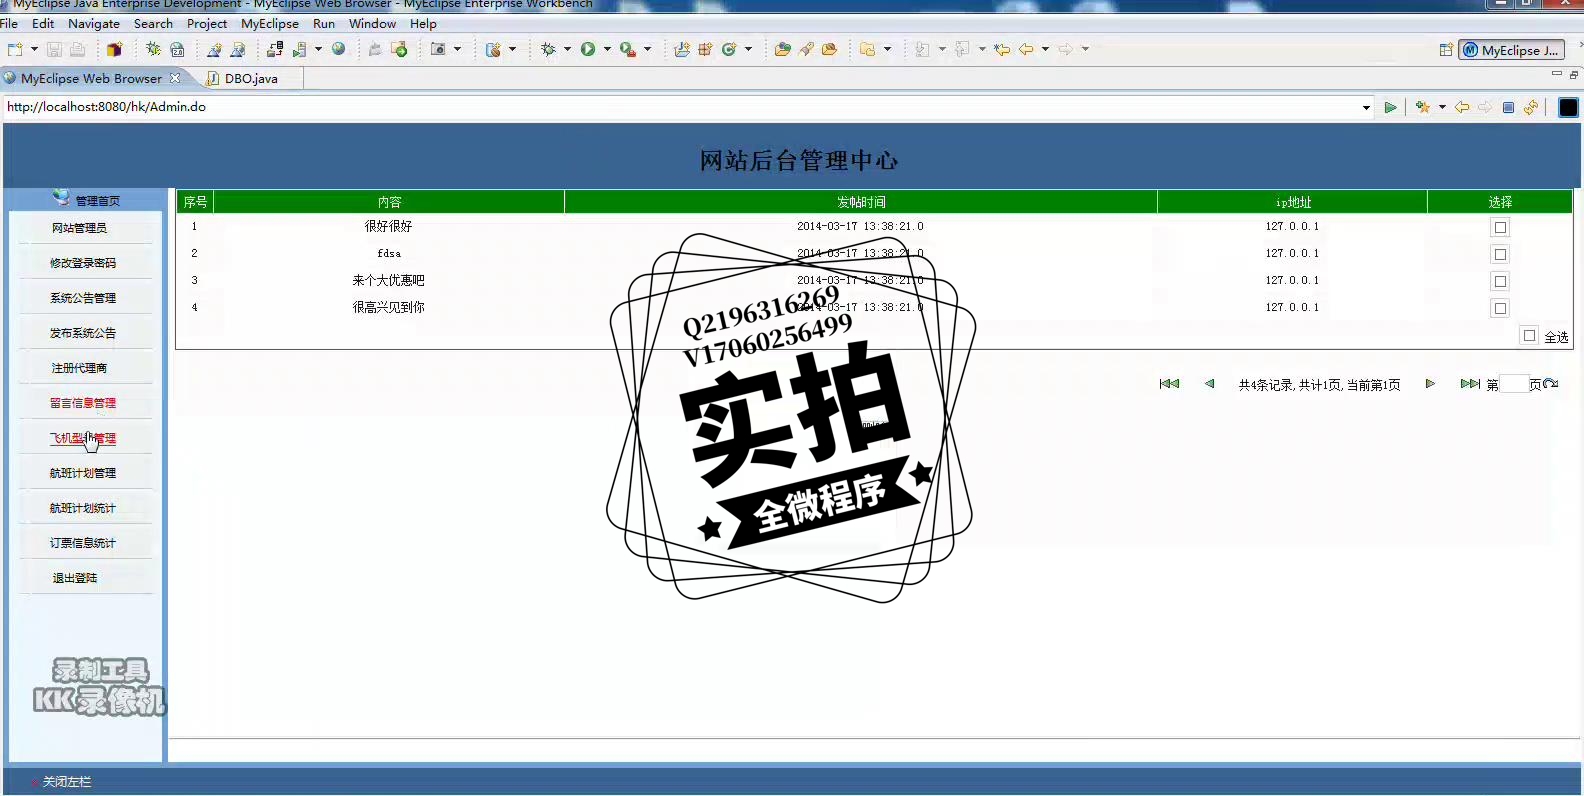Expand the External Tools dropdown arrow
This screenshot has height=796, width=1584.
[647, 49]
